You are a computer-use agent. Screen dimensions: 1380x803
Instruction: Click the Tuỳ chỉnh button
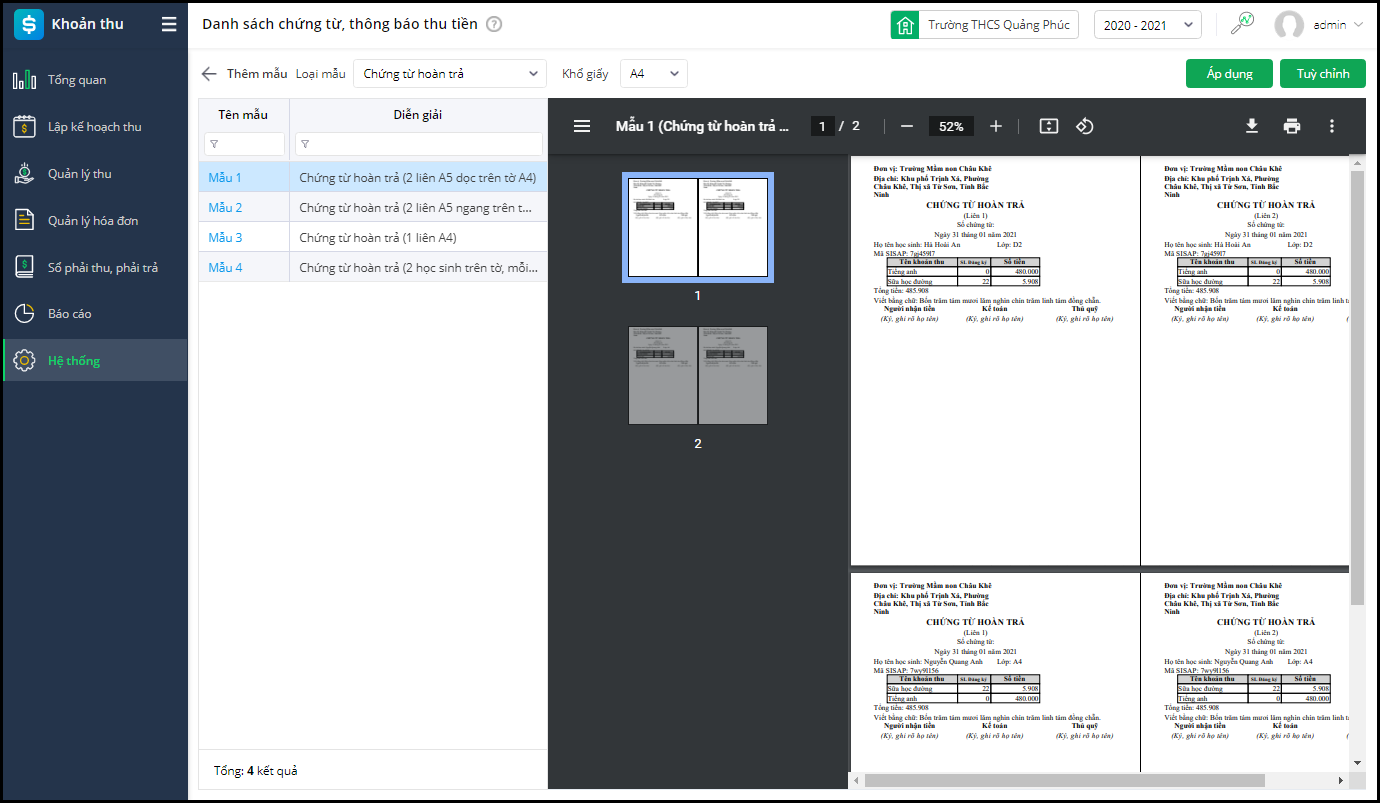click(1323, 73)
